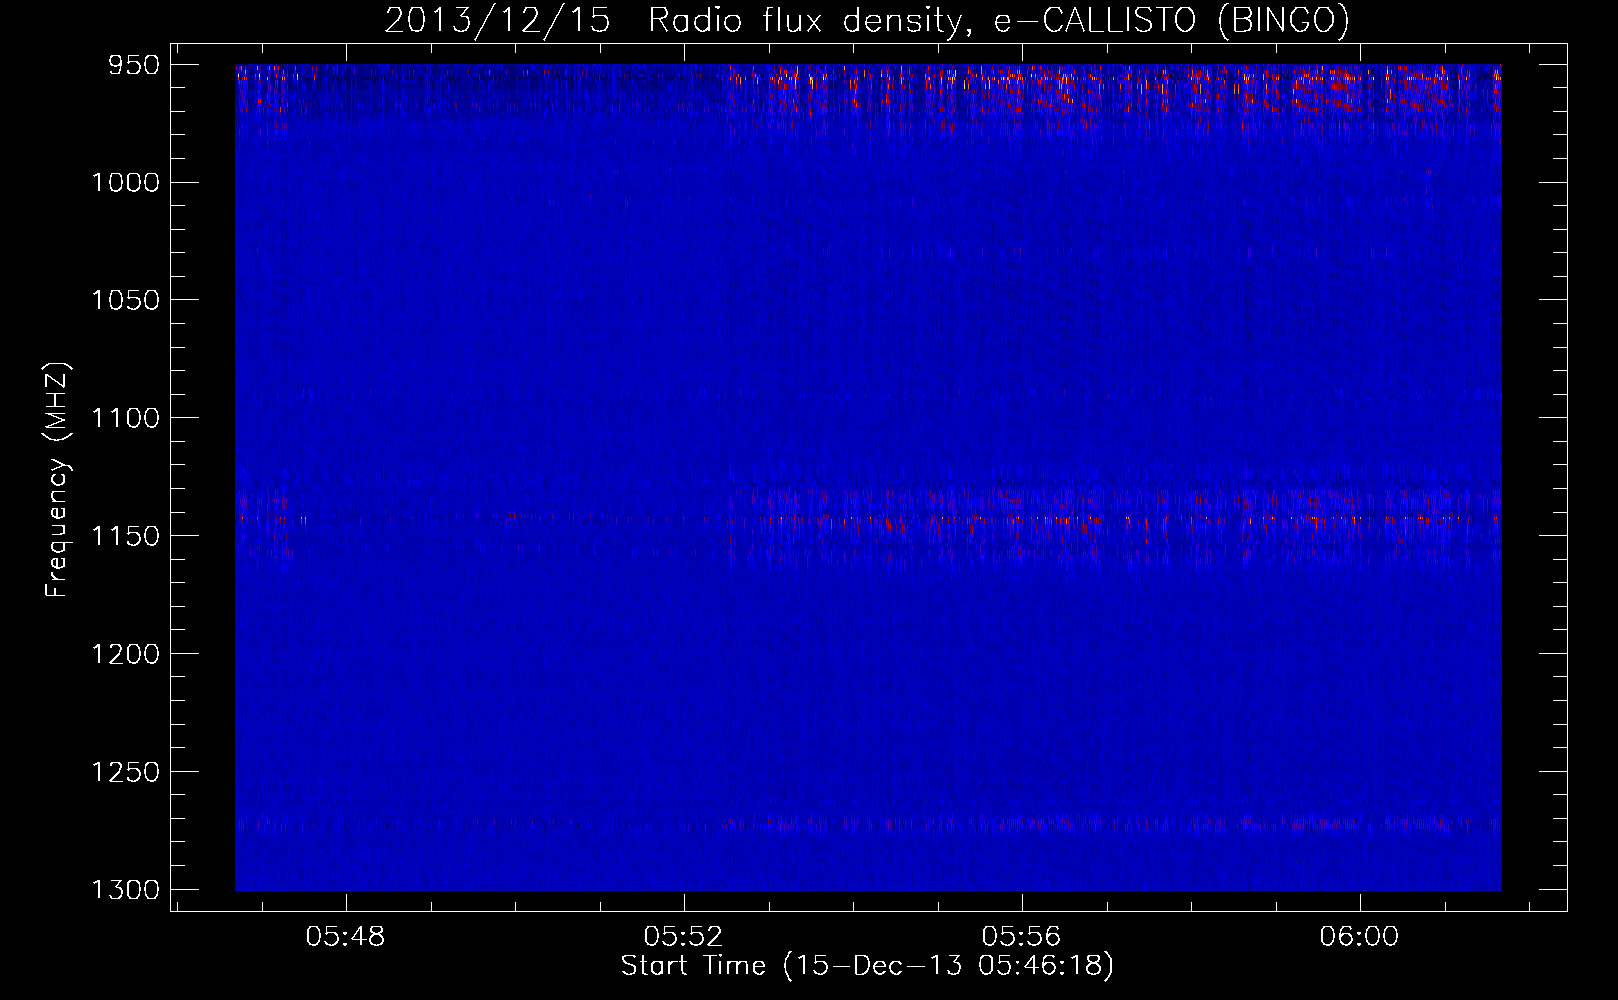Click the 'e-CALLISTO (BINGO)' title text

(x=1172, y=21)
